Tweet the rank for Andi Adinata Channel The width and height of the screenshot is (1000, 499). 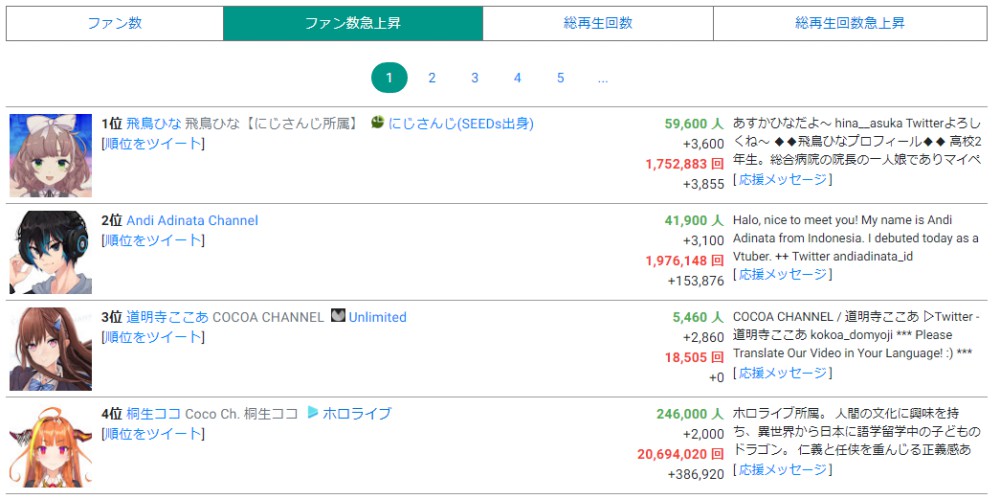click(x=153, y=241)
